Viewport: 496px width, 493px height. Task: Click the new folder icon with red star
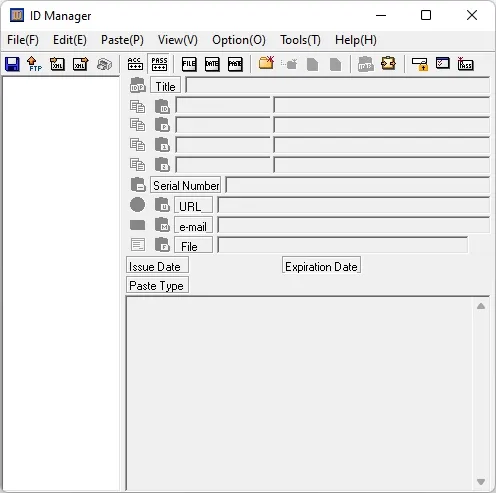point(266,63)
